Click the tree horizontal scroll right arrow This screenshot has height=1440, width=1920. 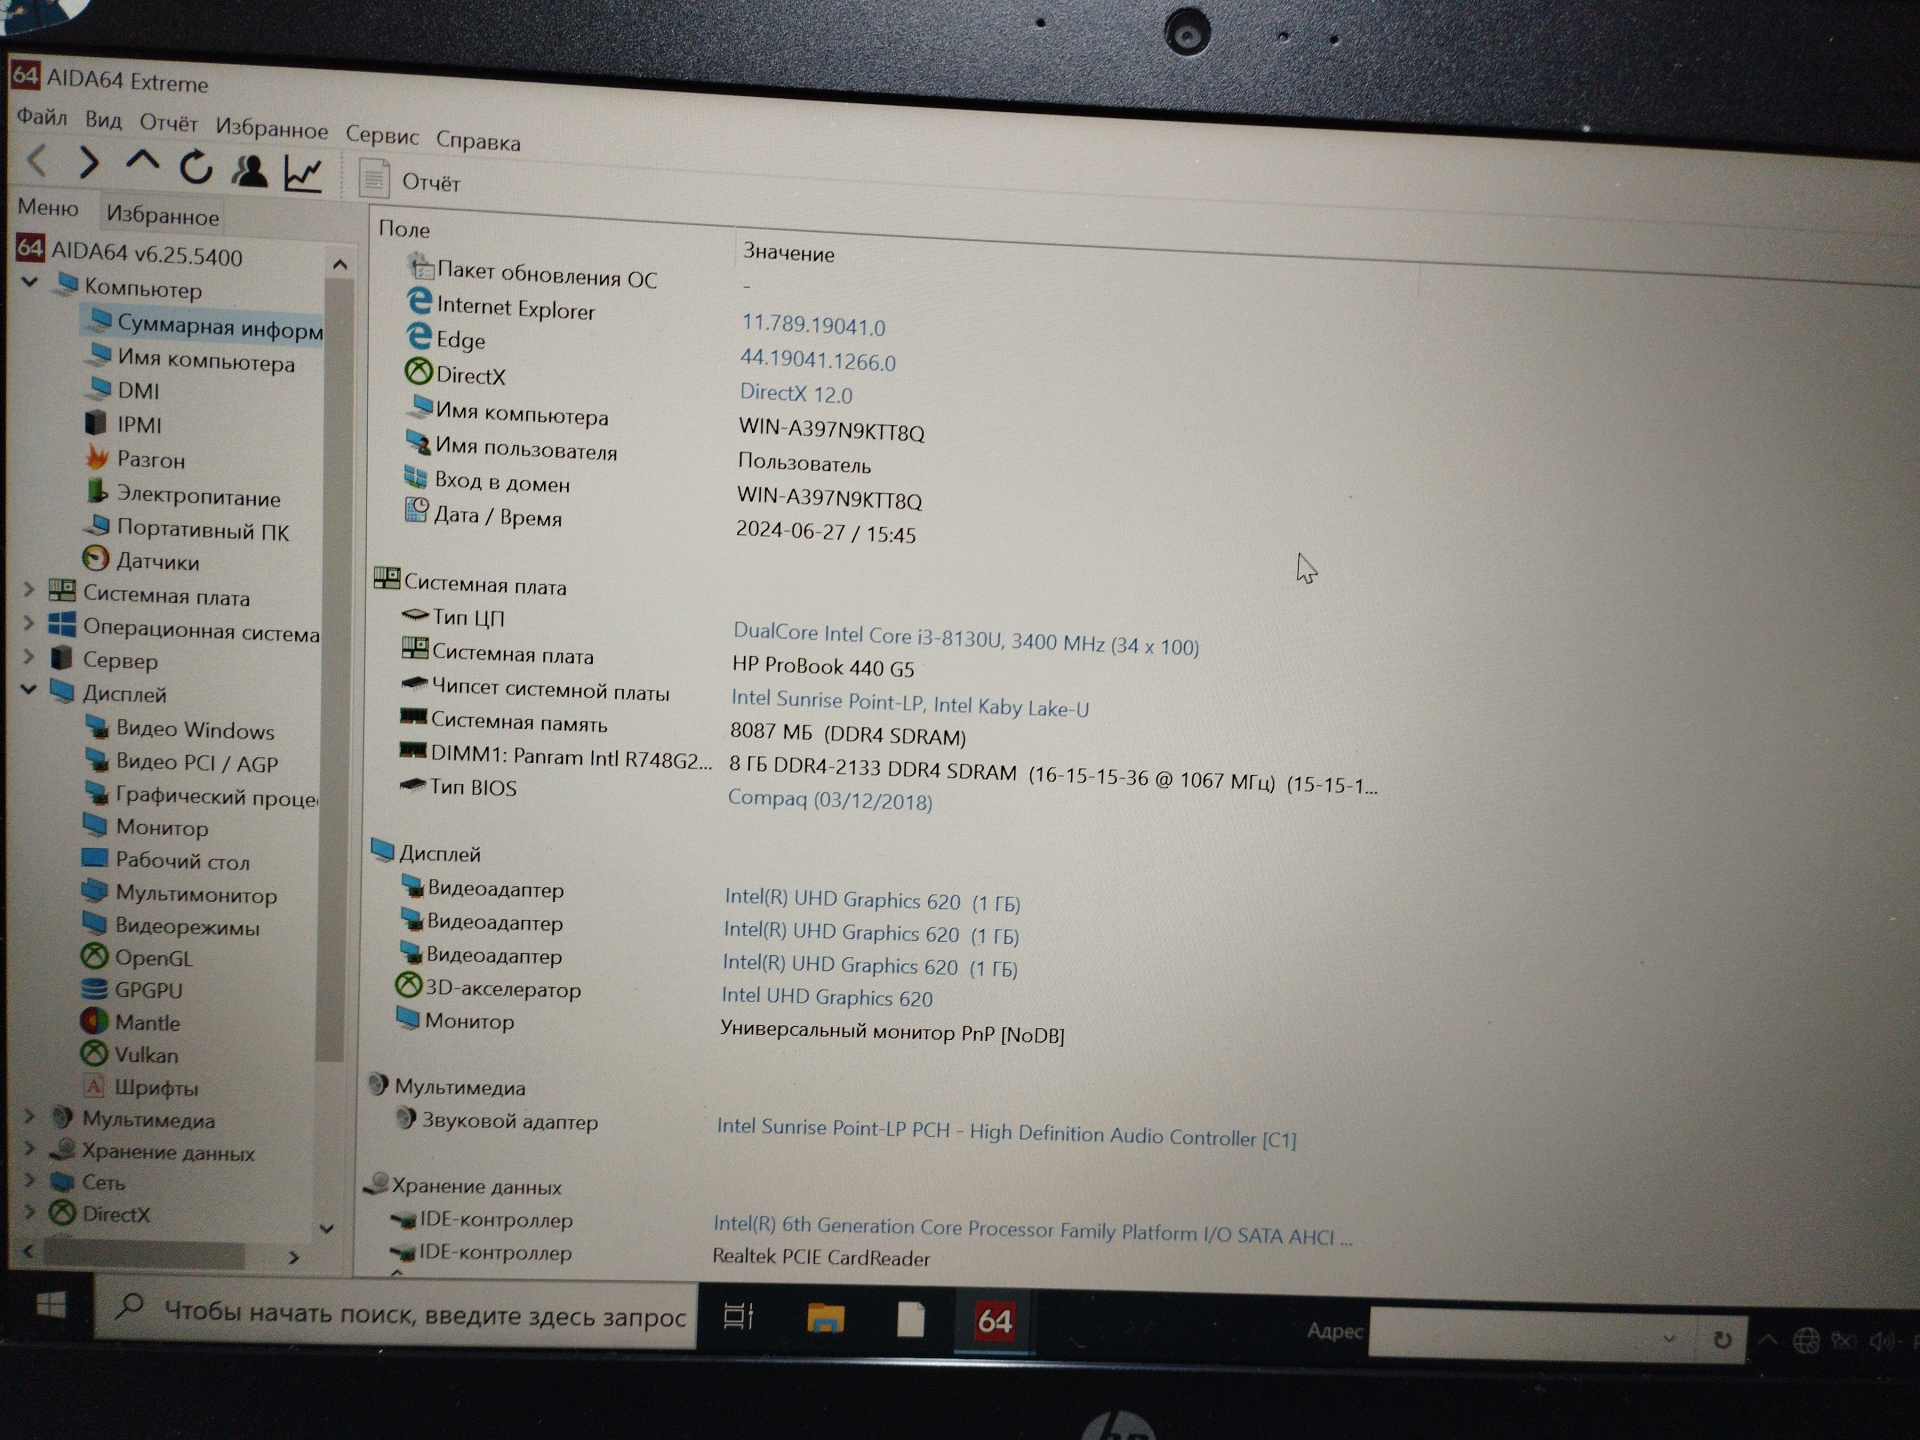click(x=294, y=1257)
